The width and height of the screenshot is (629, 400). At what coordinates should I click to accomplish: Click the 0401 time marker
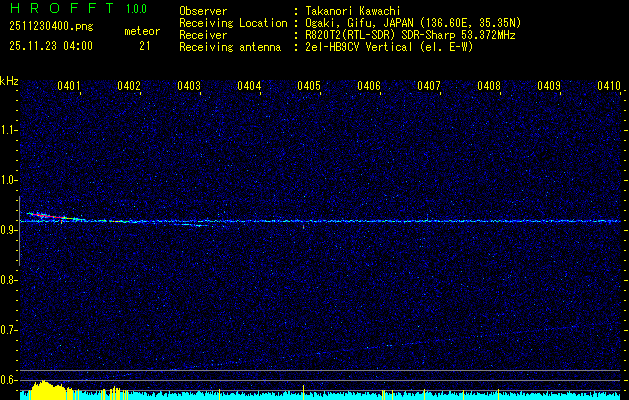coord(69,87)
